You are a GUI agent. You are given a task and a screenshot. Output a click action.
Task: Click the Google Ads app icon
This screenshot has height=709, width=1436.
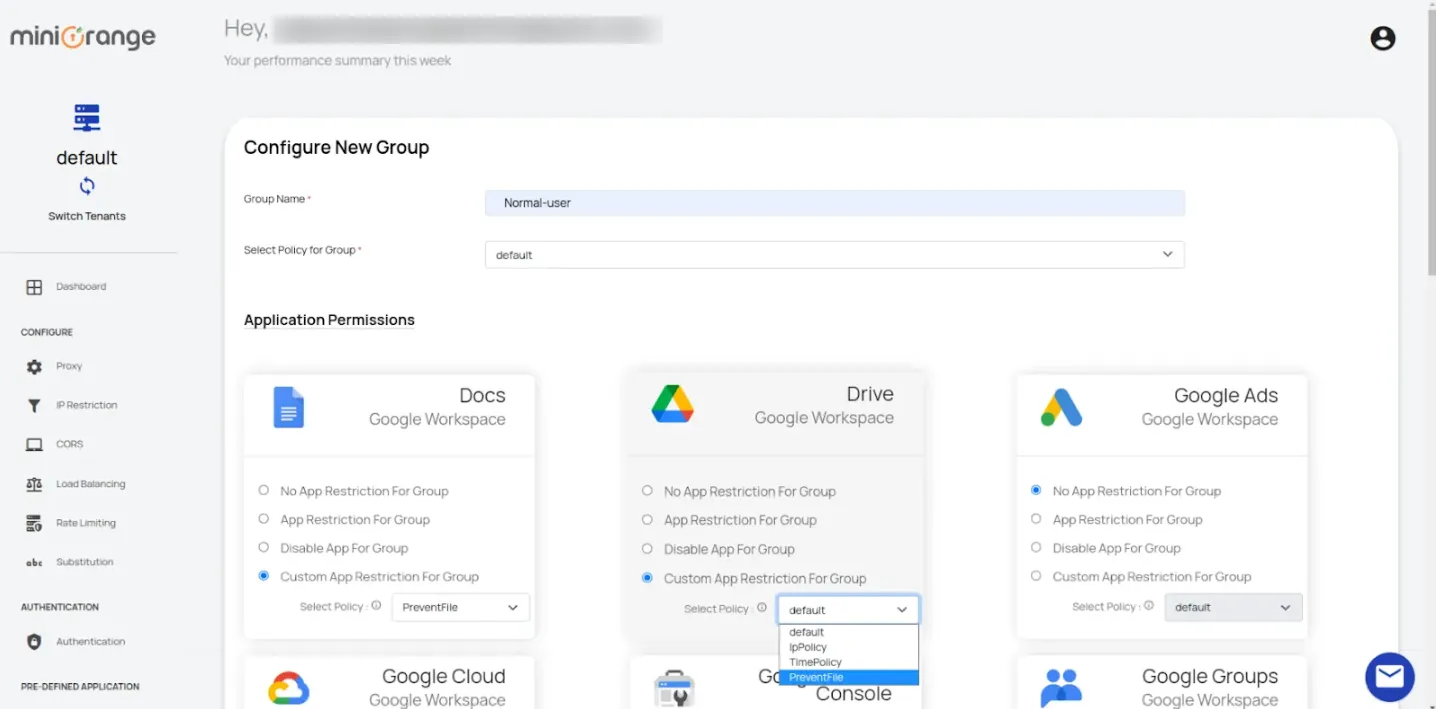point(1061,407)
